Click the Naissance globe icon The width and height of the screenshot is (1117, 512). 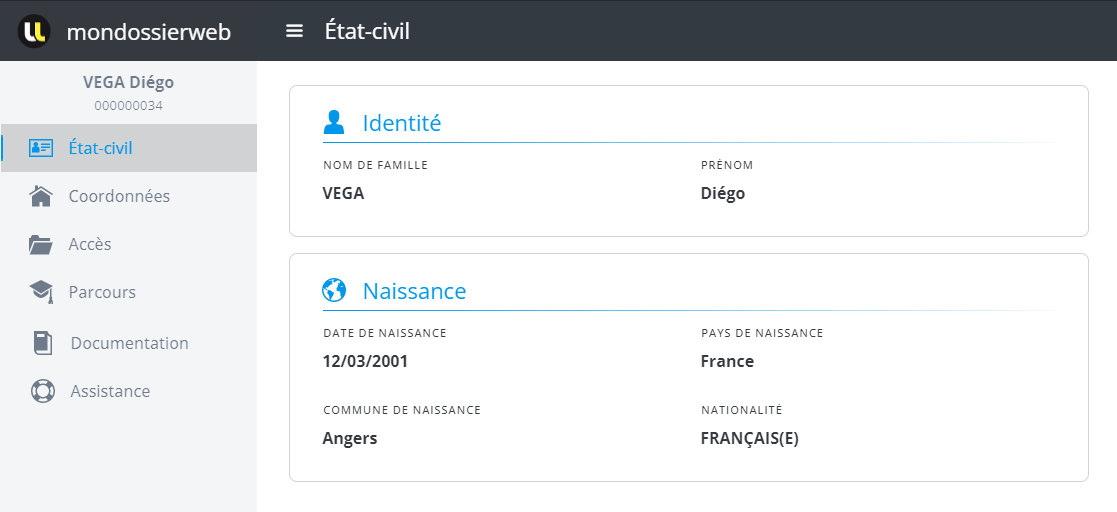pyautogui.click(x=334, y=290)
